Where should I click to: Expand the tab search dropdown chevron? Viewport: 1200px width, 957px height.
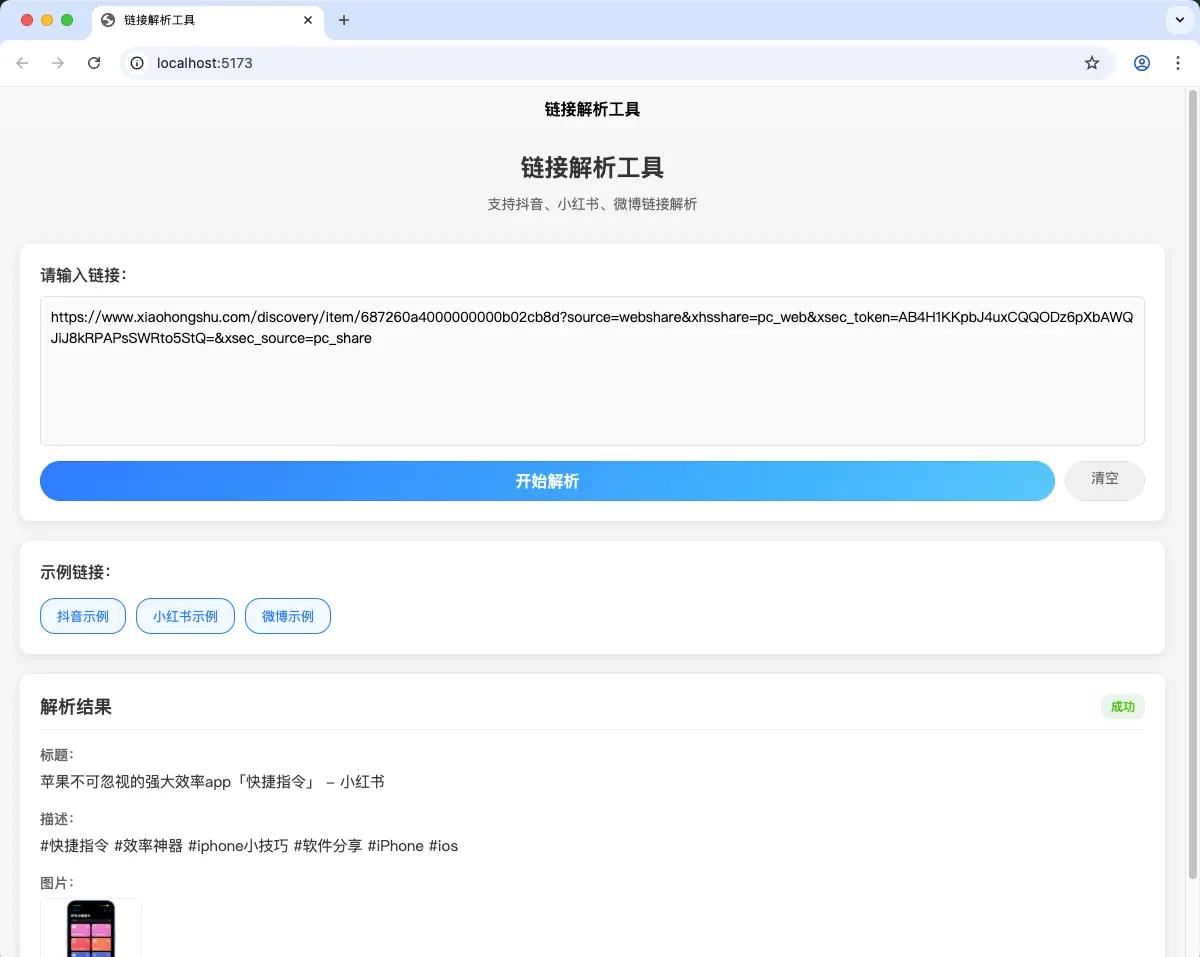coord(1177,20)
